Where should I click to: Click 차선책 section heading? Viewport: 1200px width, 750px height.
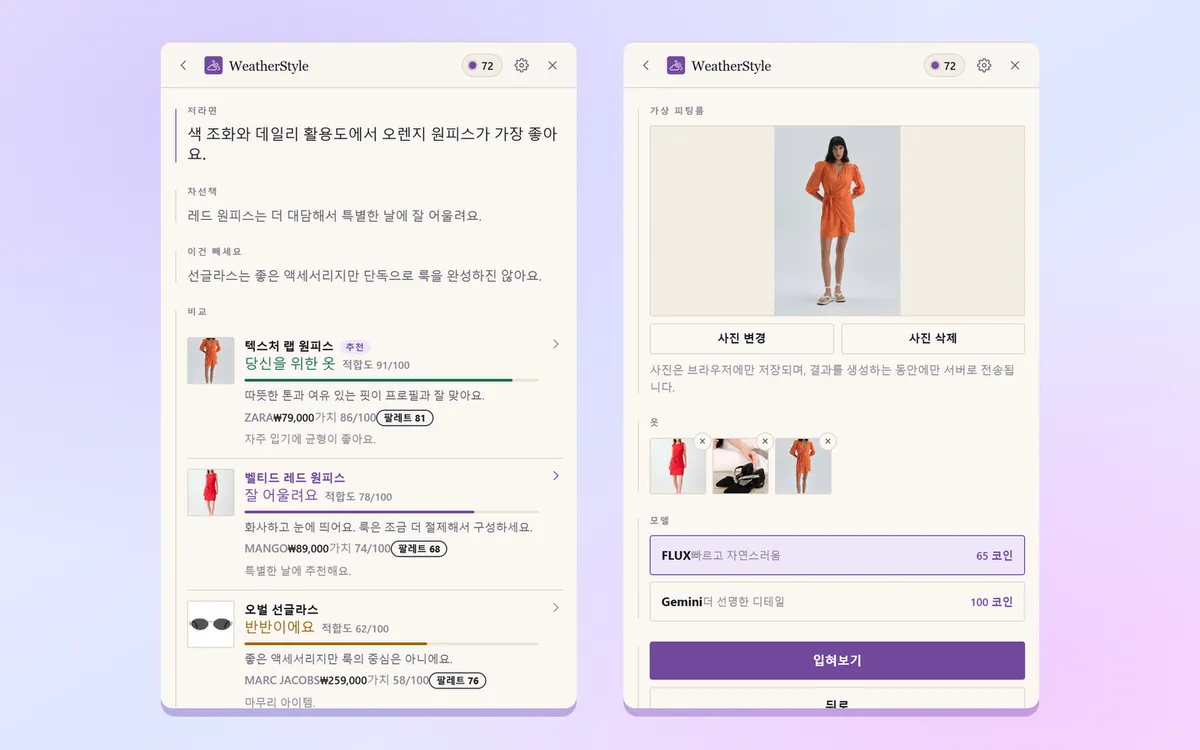click(x=201, y=191)
